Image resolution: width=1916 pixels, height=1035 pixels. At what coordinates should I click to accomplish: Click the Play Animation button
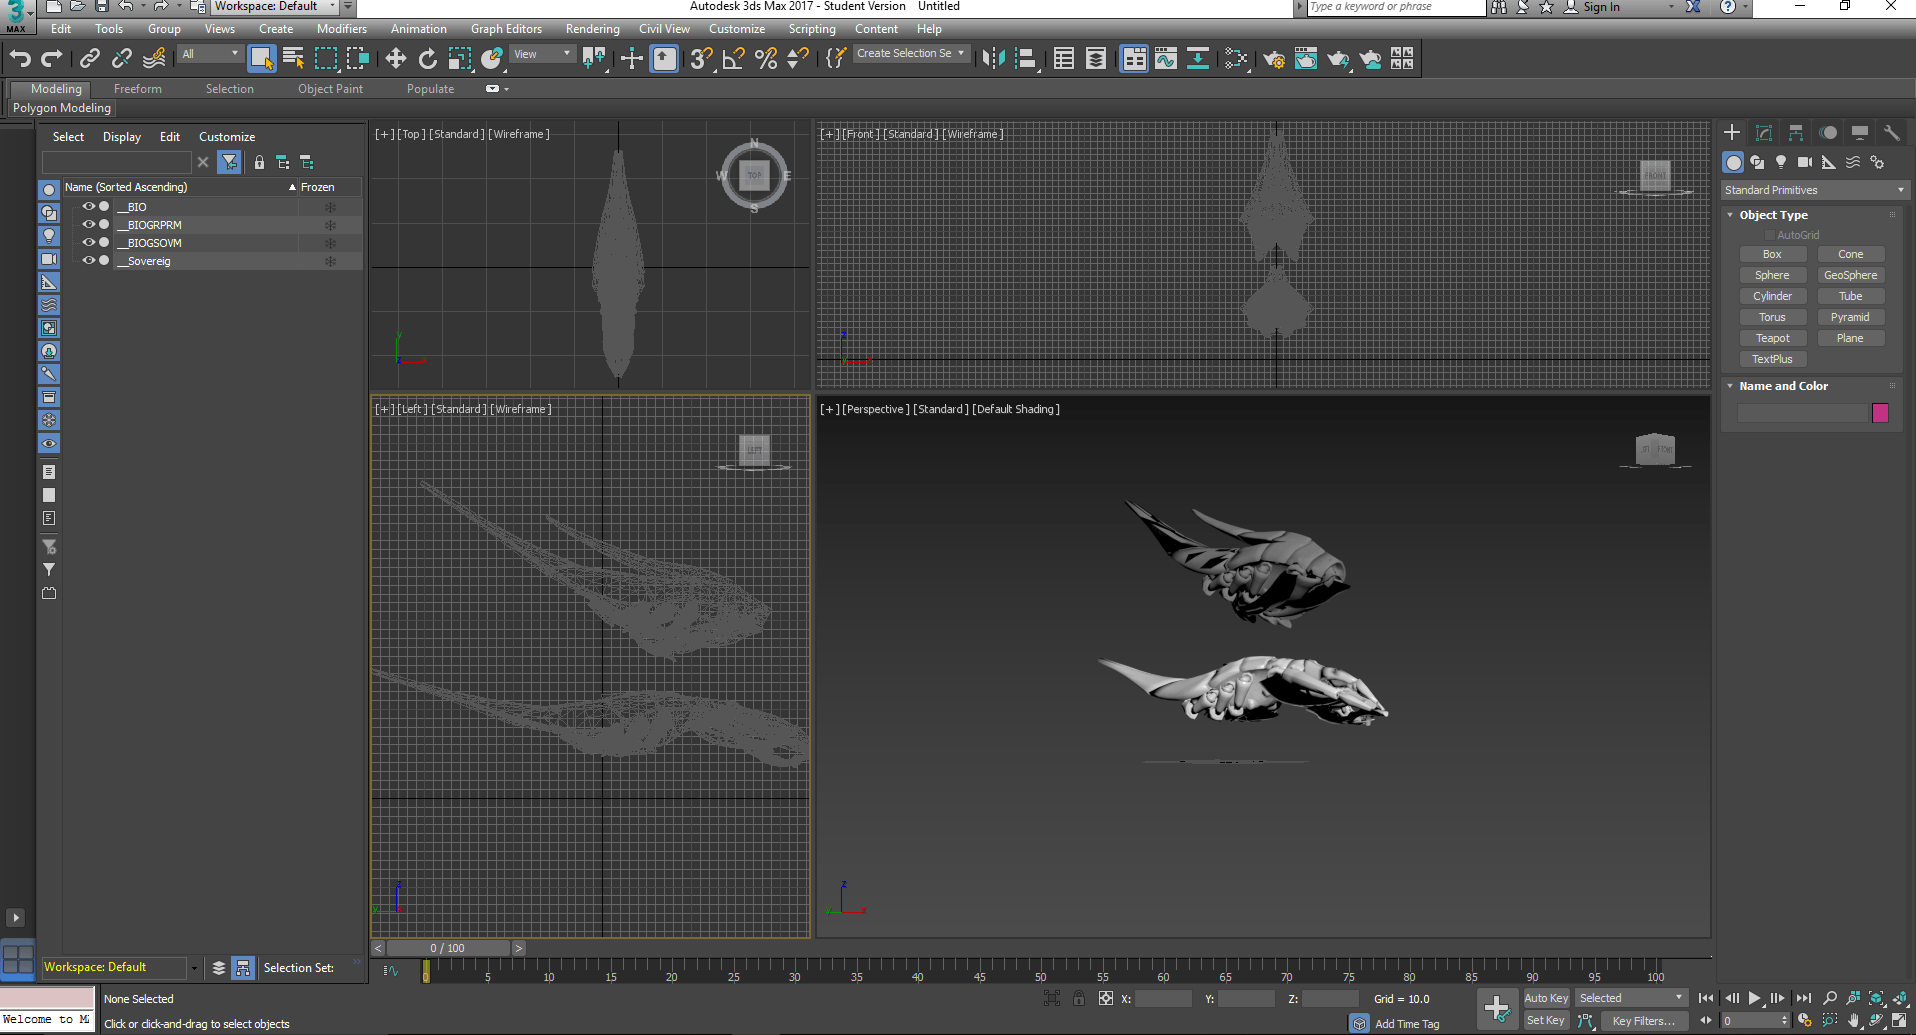1754,998
